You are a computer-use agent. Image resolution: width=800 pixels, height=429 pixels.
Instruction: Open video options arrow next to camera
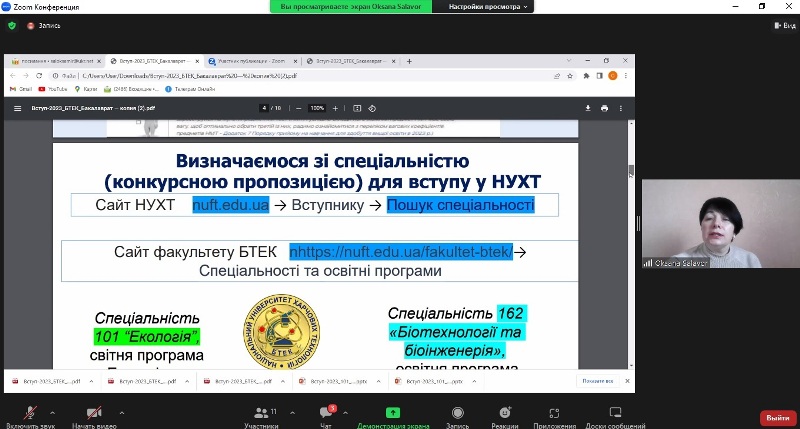click(x=121, y=413)
